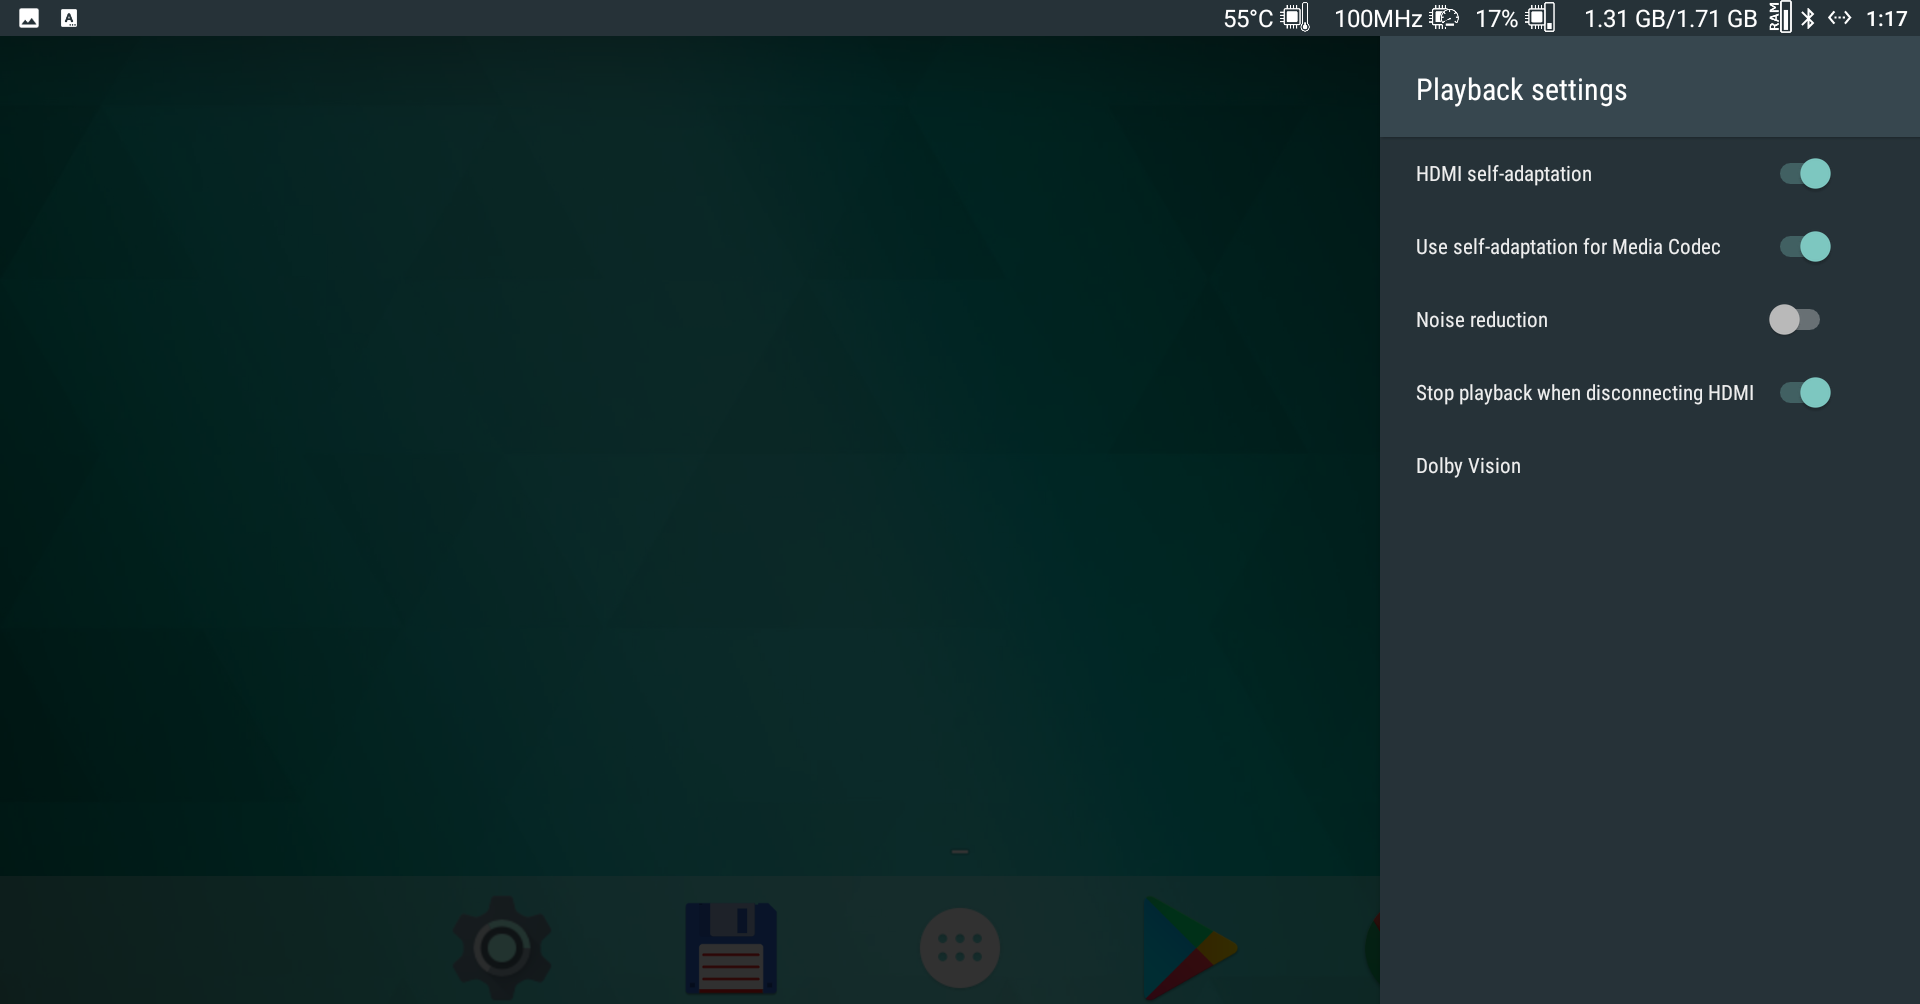The height and width of the screenshot is (1004, 1920).
Task: Click the Stop playback when disconnecting HDMI label
Action: coord(1585,393)
